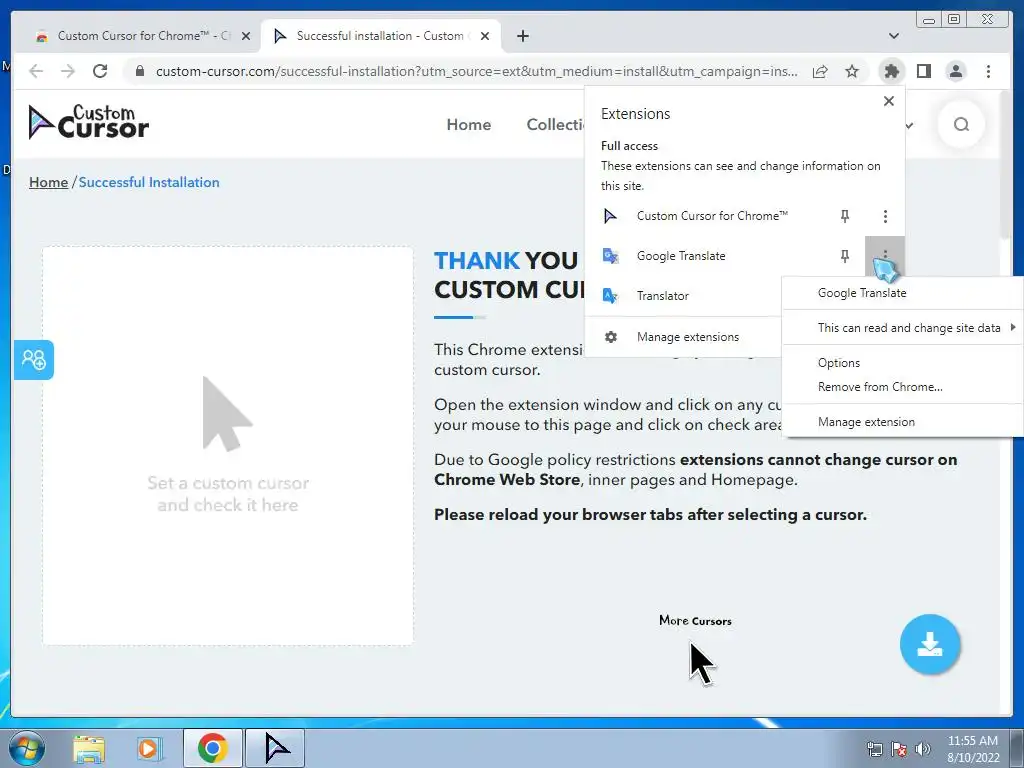This screenshot has height=768, width=1024.
Task: Click Google Translate entry in context menu
Action: [862, 293]
